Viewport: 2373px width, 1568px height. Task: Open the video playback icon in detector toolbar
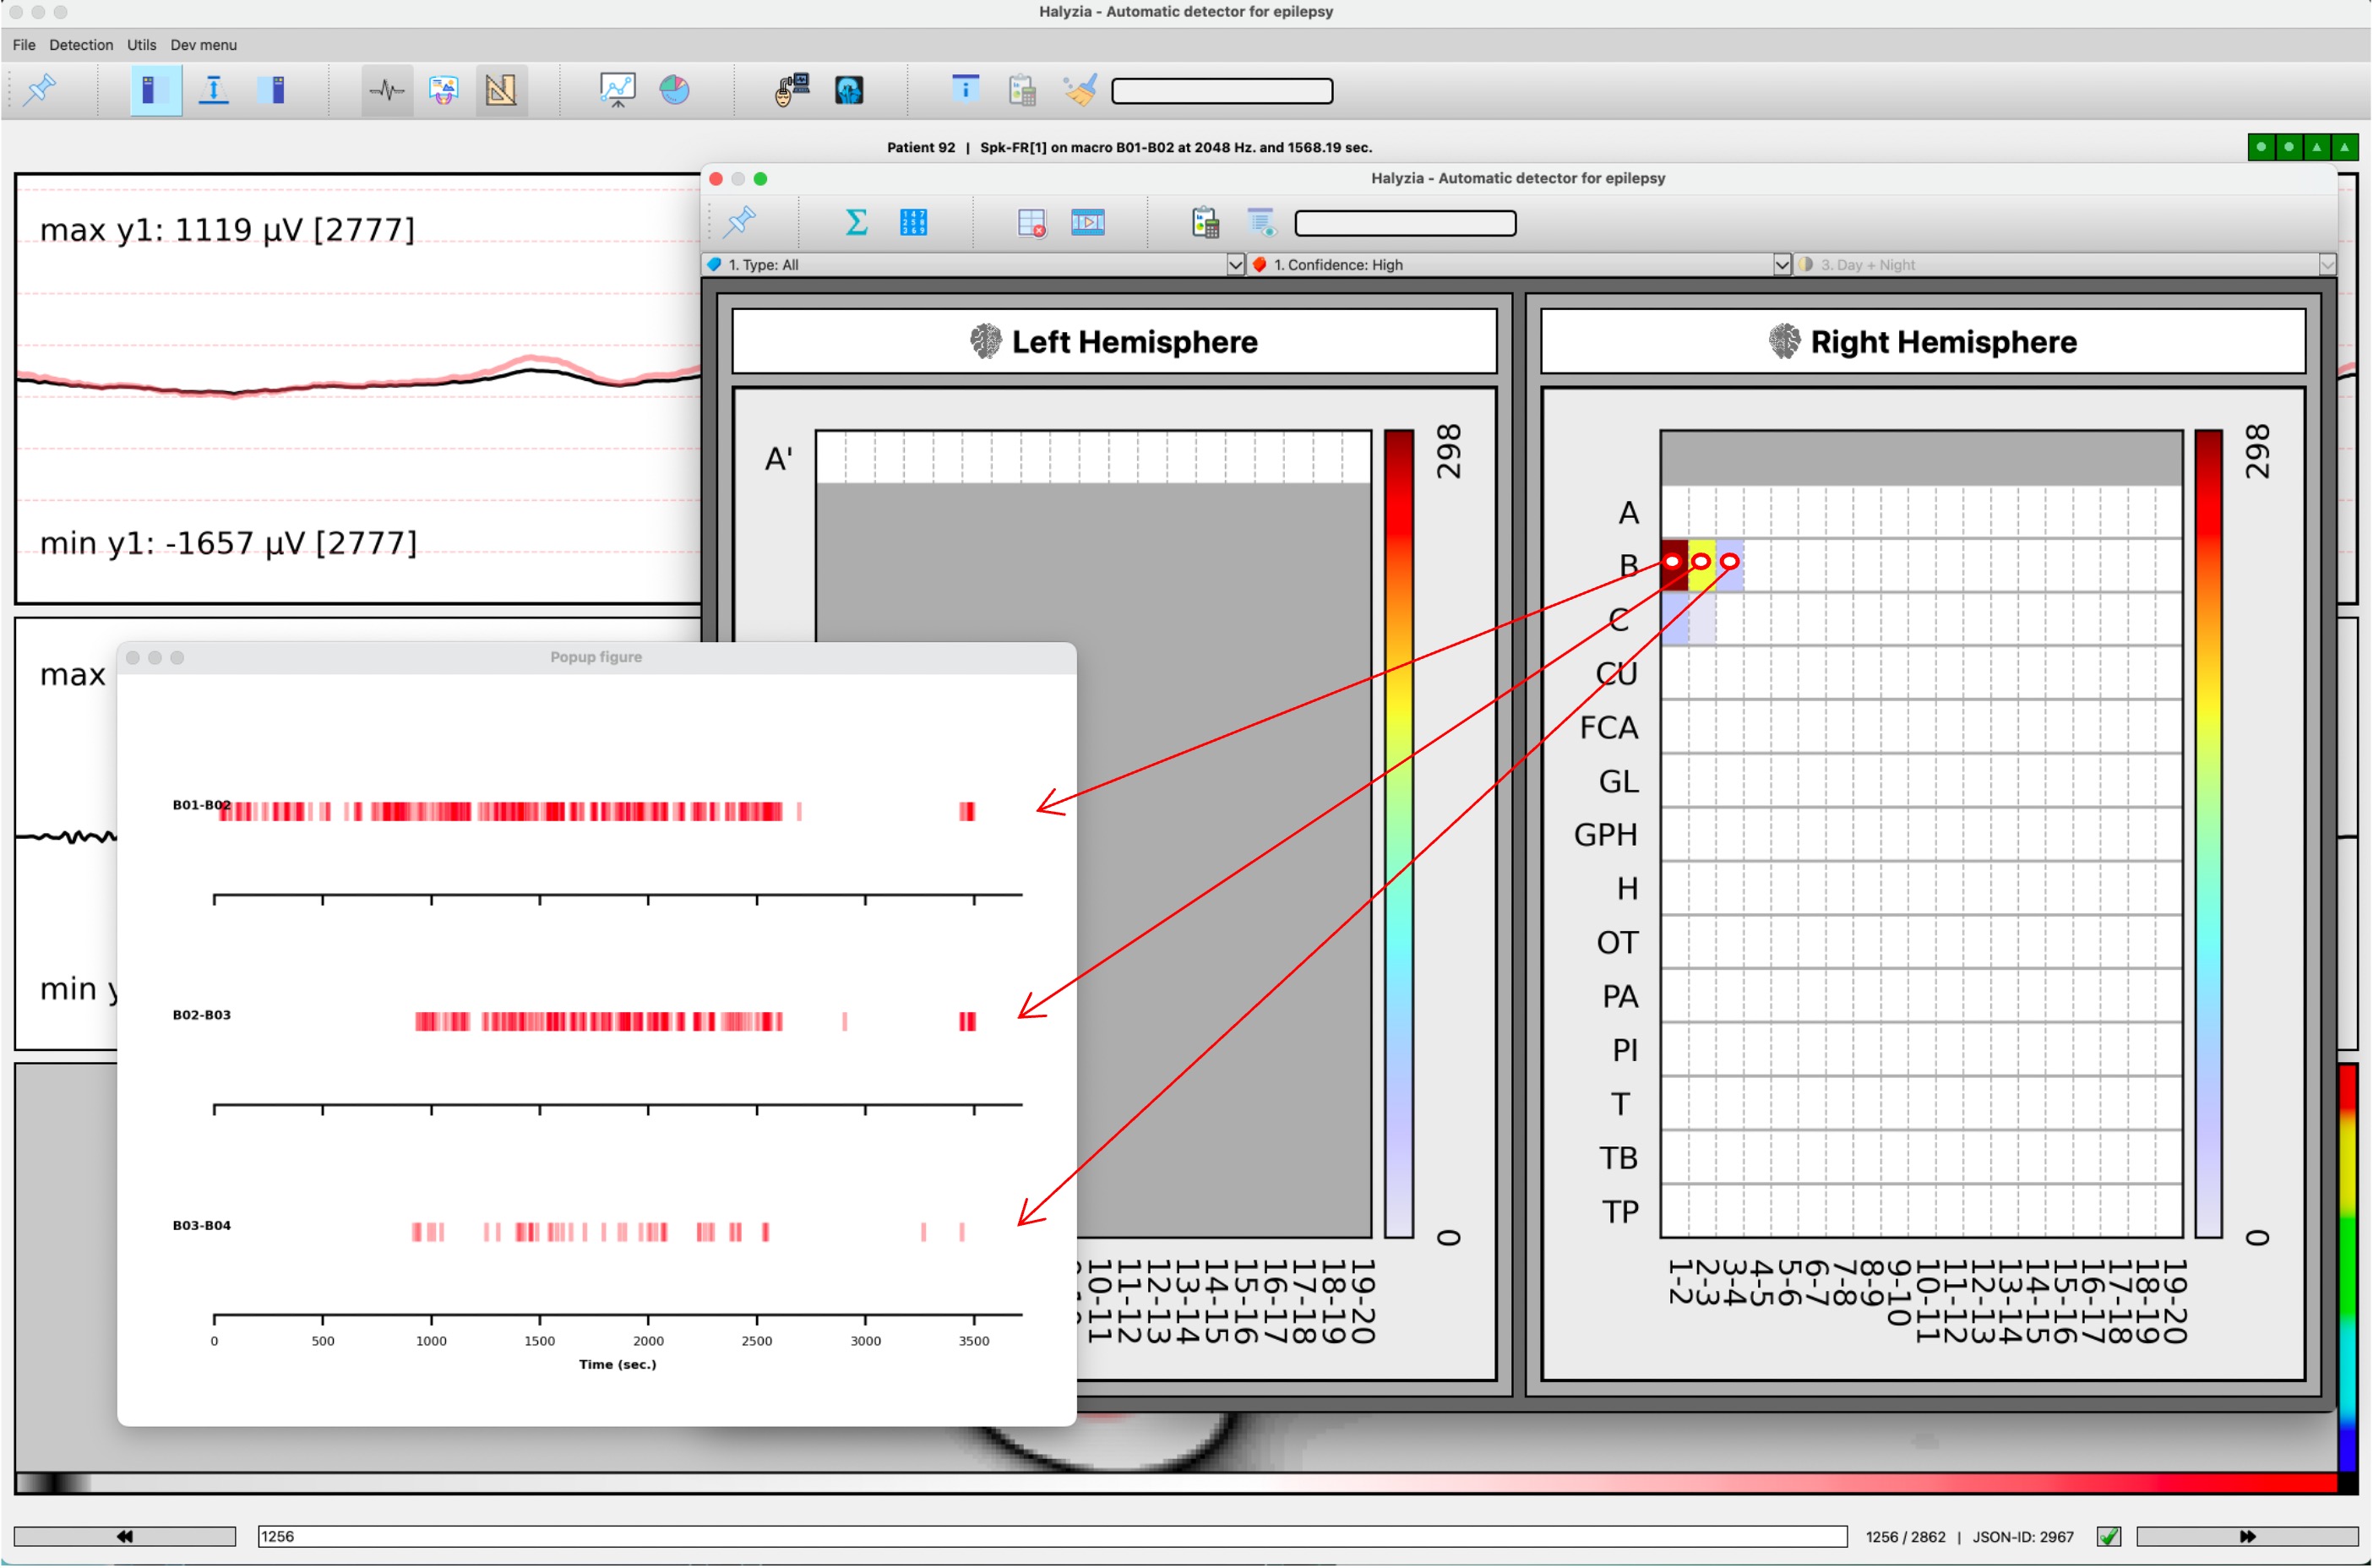pos(1089,222)
